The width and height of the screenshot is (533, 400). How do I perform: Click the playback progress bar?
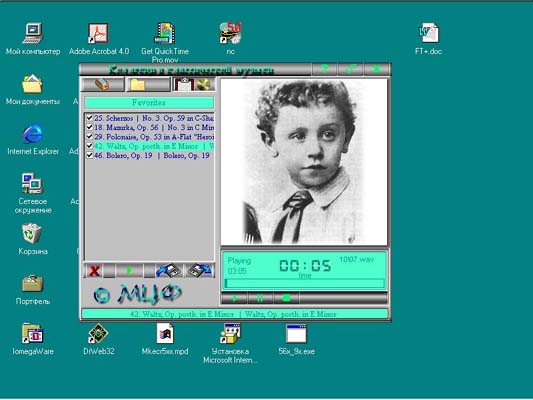pyautogui.click(x=305, y=283)
